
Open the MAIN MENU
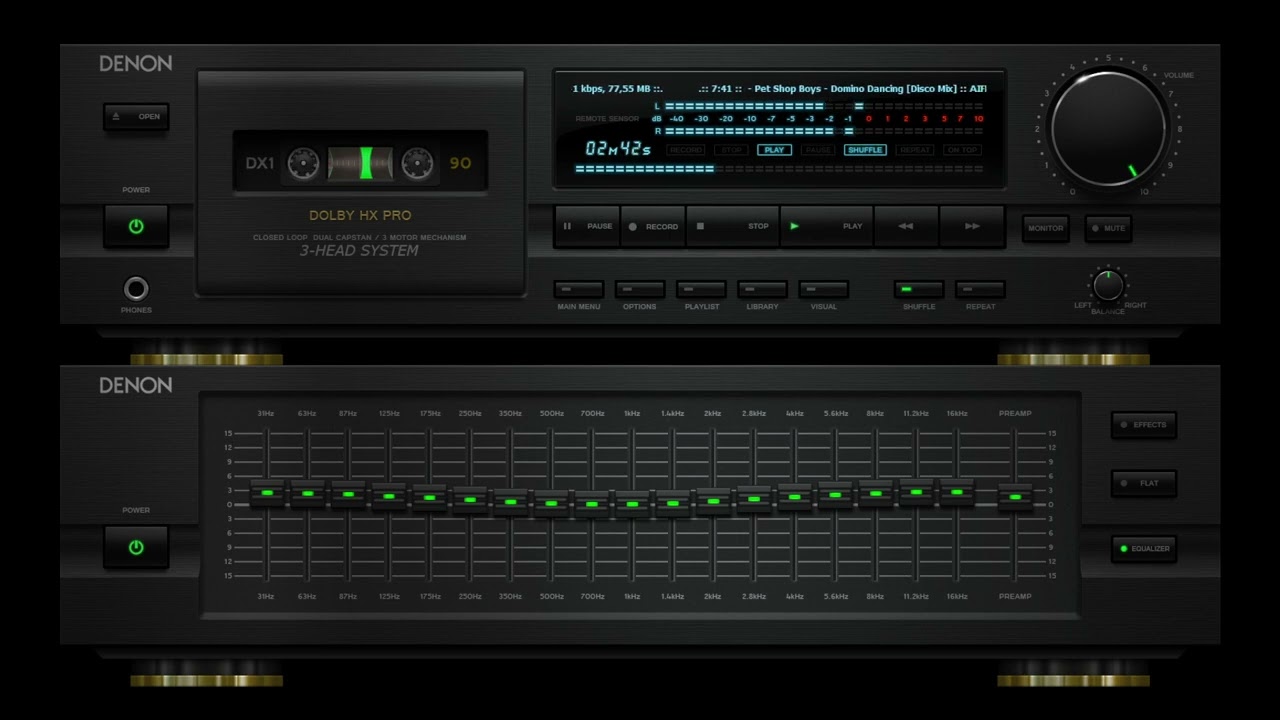point(579,289)
